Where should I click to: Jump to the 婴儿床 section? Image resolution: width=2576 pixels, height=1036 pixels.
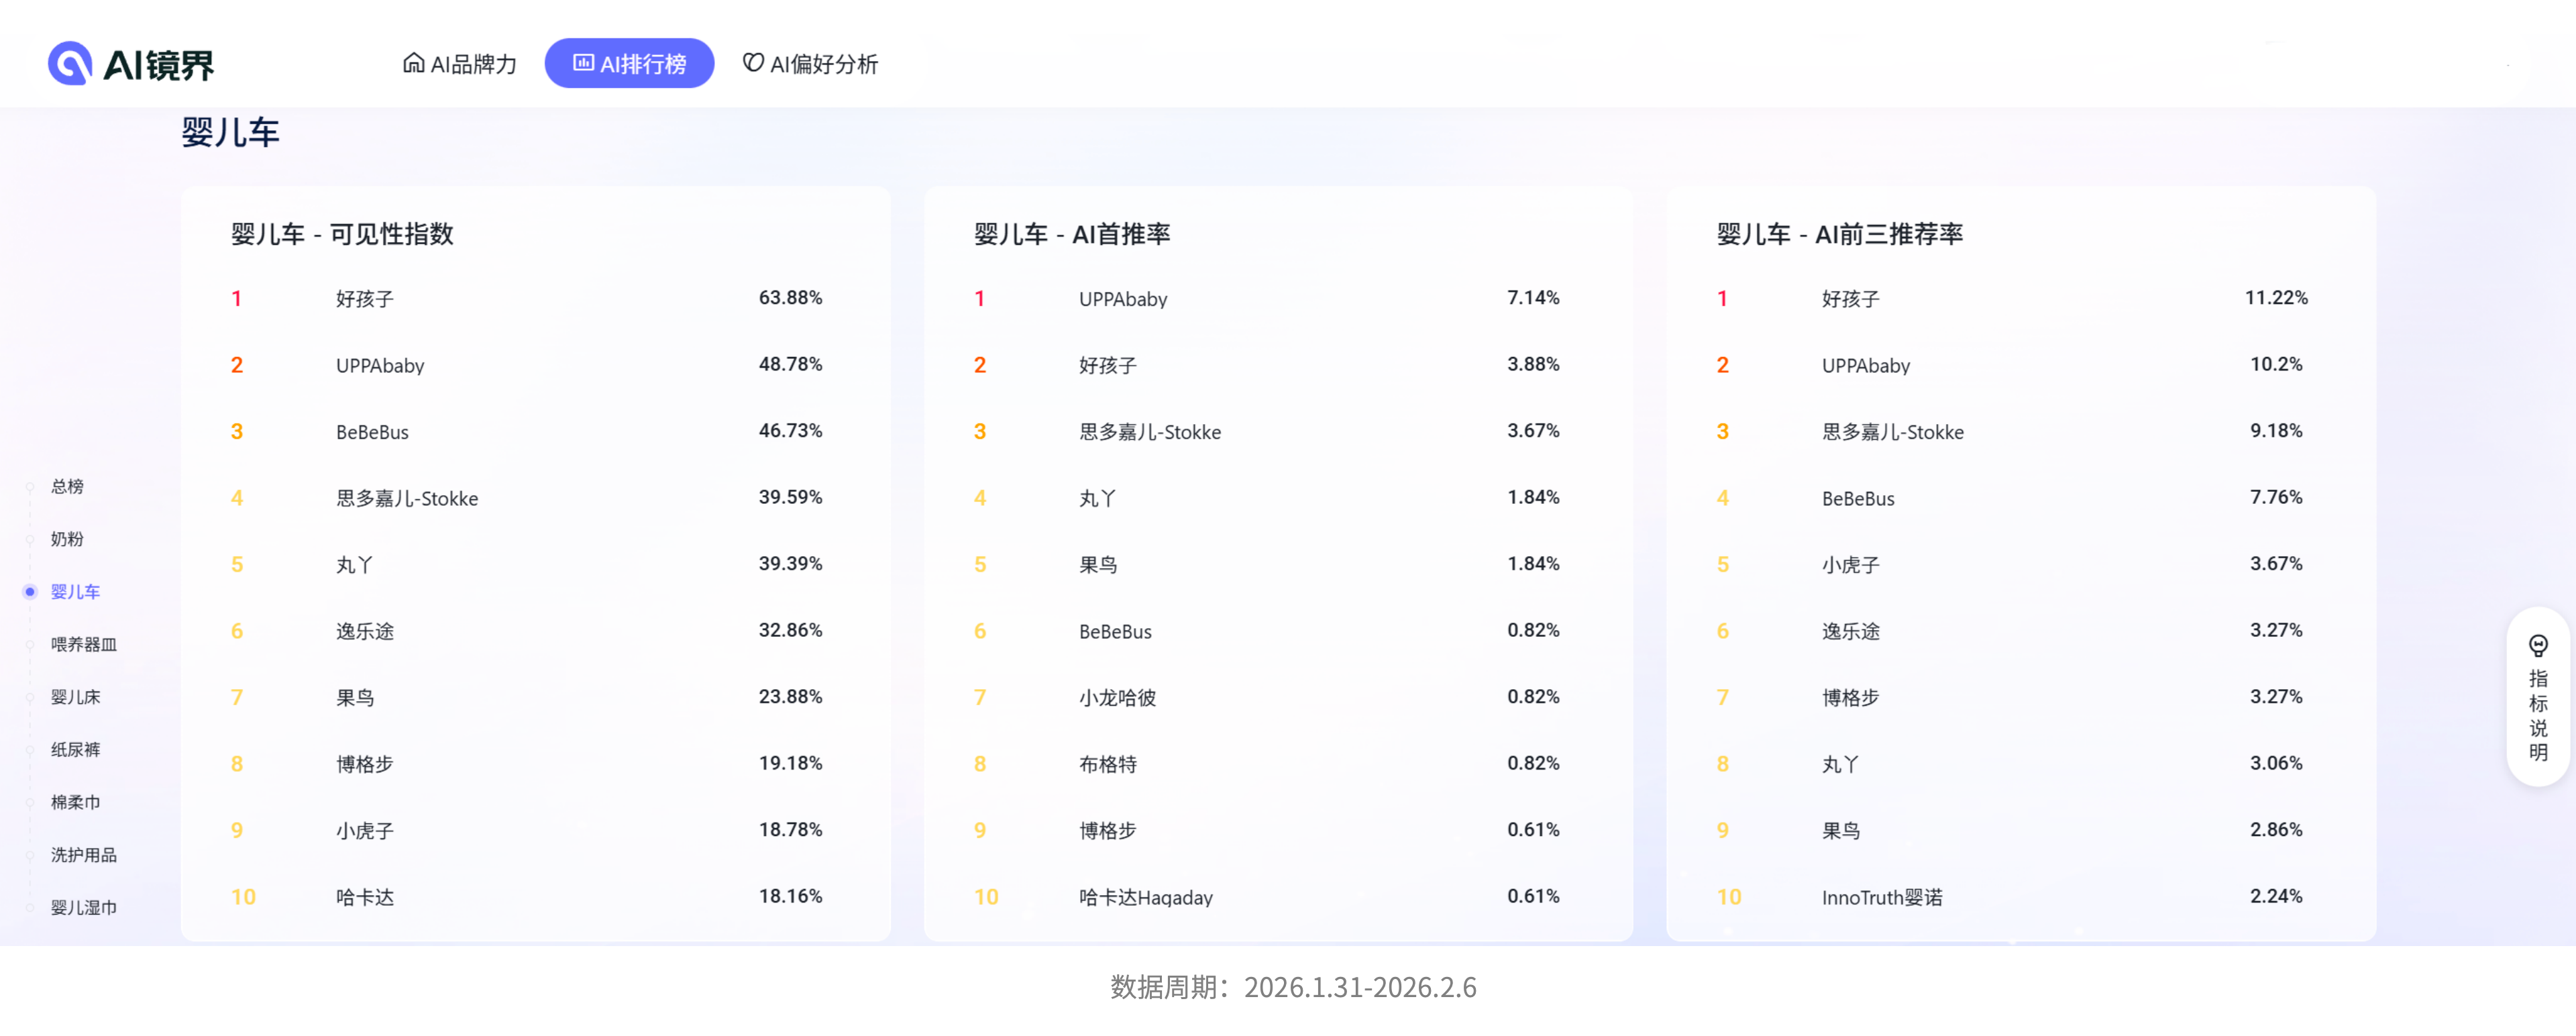point(75,697)
